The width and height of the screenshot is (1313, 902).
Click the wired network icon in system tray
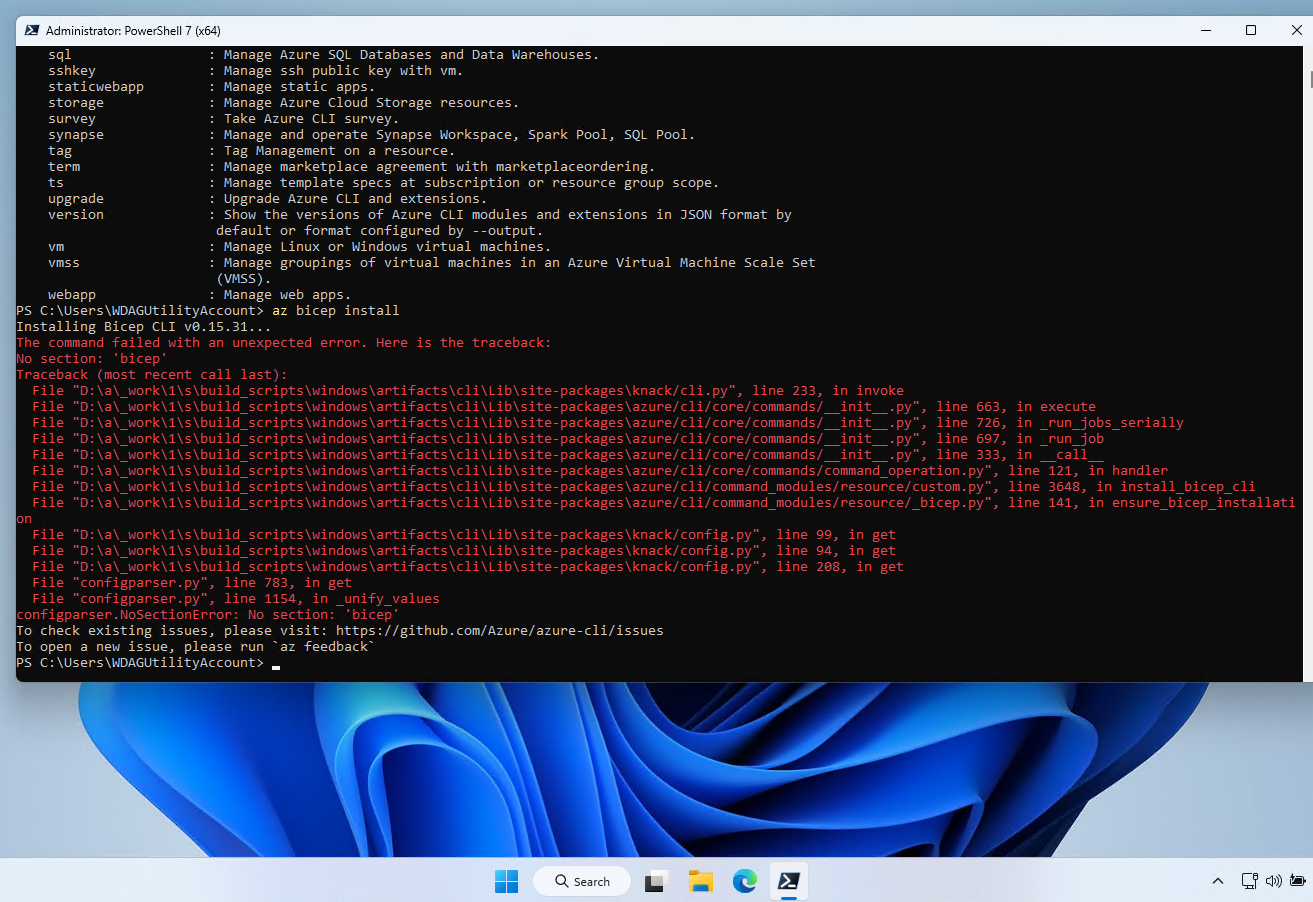tap(1249, 881)
